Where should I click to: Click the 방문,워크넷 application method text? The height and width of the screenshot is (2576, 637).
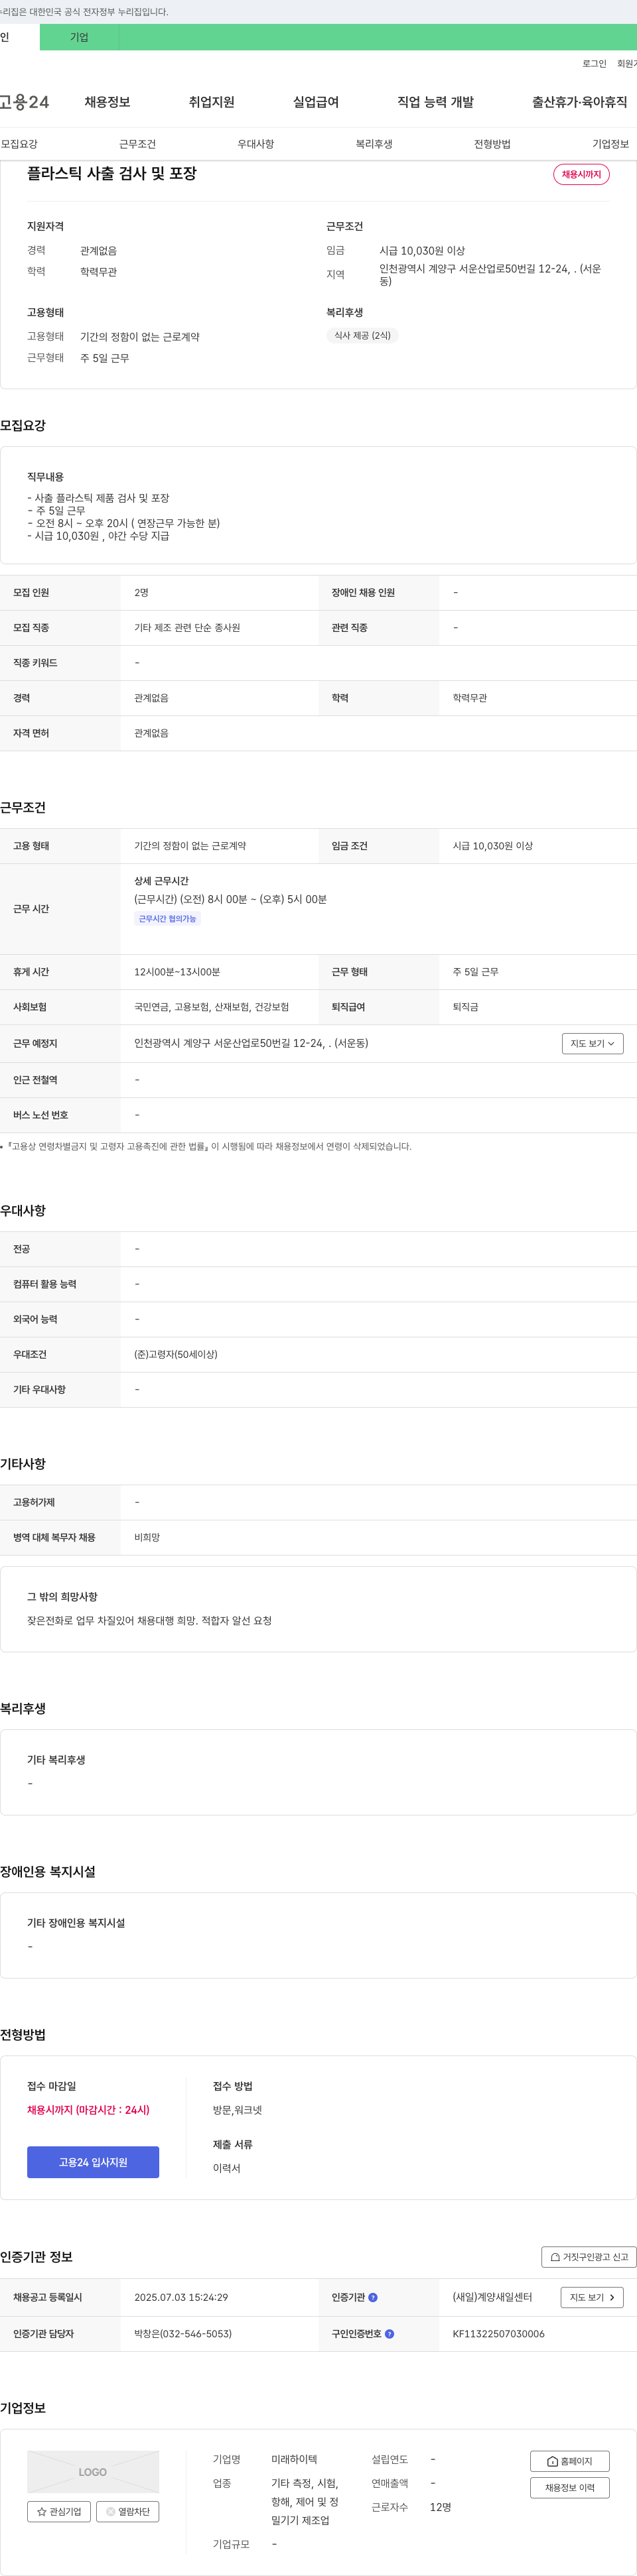coord(237,2109)
